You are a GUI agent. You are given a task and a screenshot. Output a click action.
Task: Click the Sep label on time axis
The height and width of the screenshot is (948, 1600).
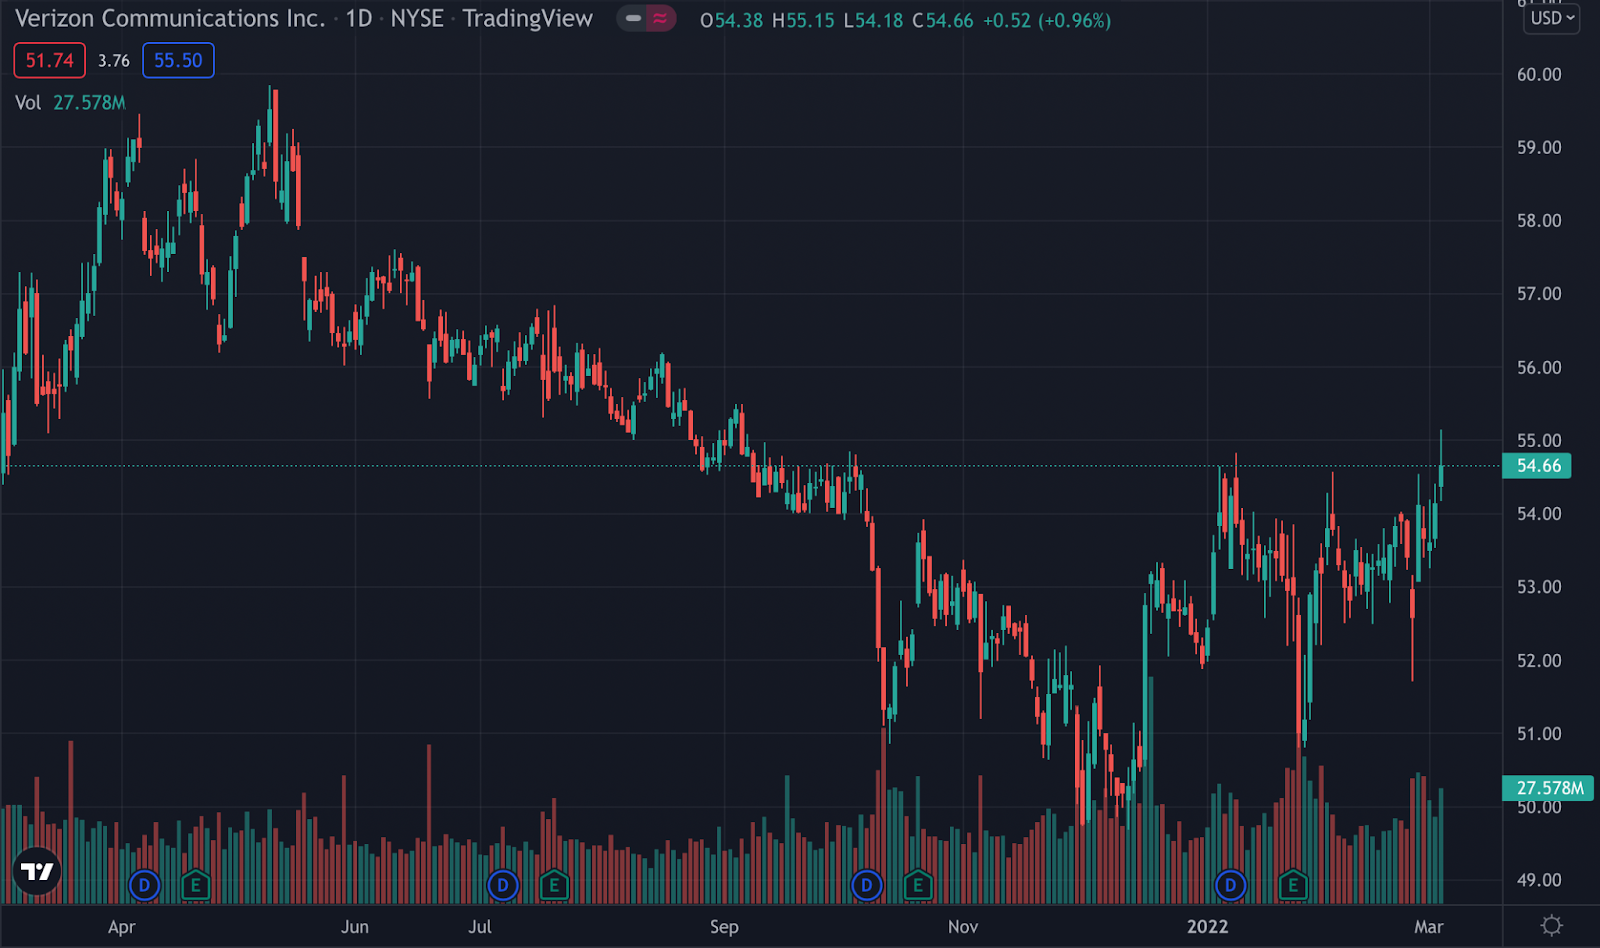724,927
